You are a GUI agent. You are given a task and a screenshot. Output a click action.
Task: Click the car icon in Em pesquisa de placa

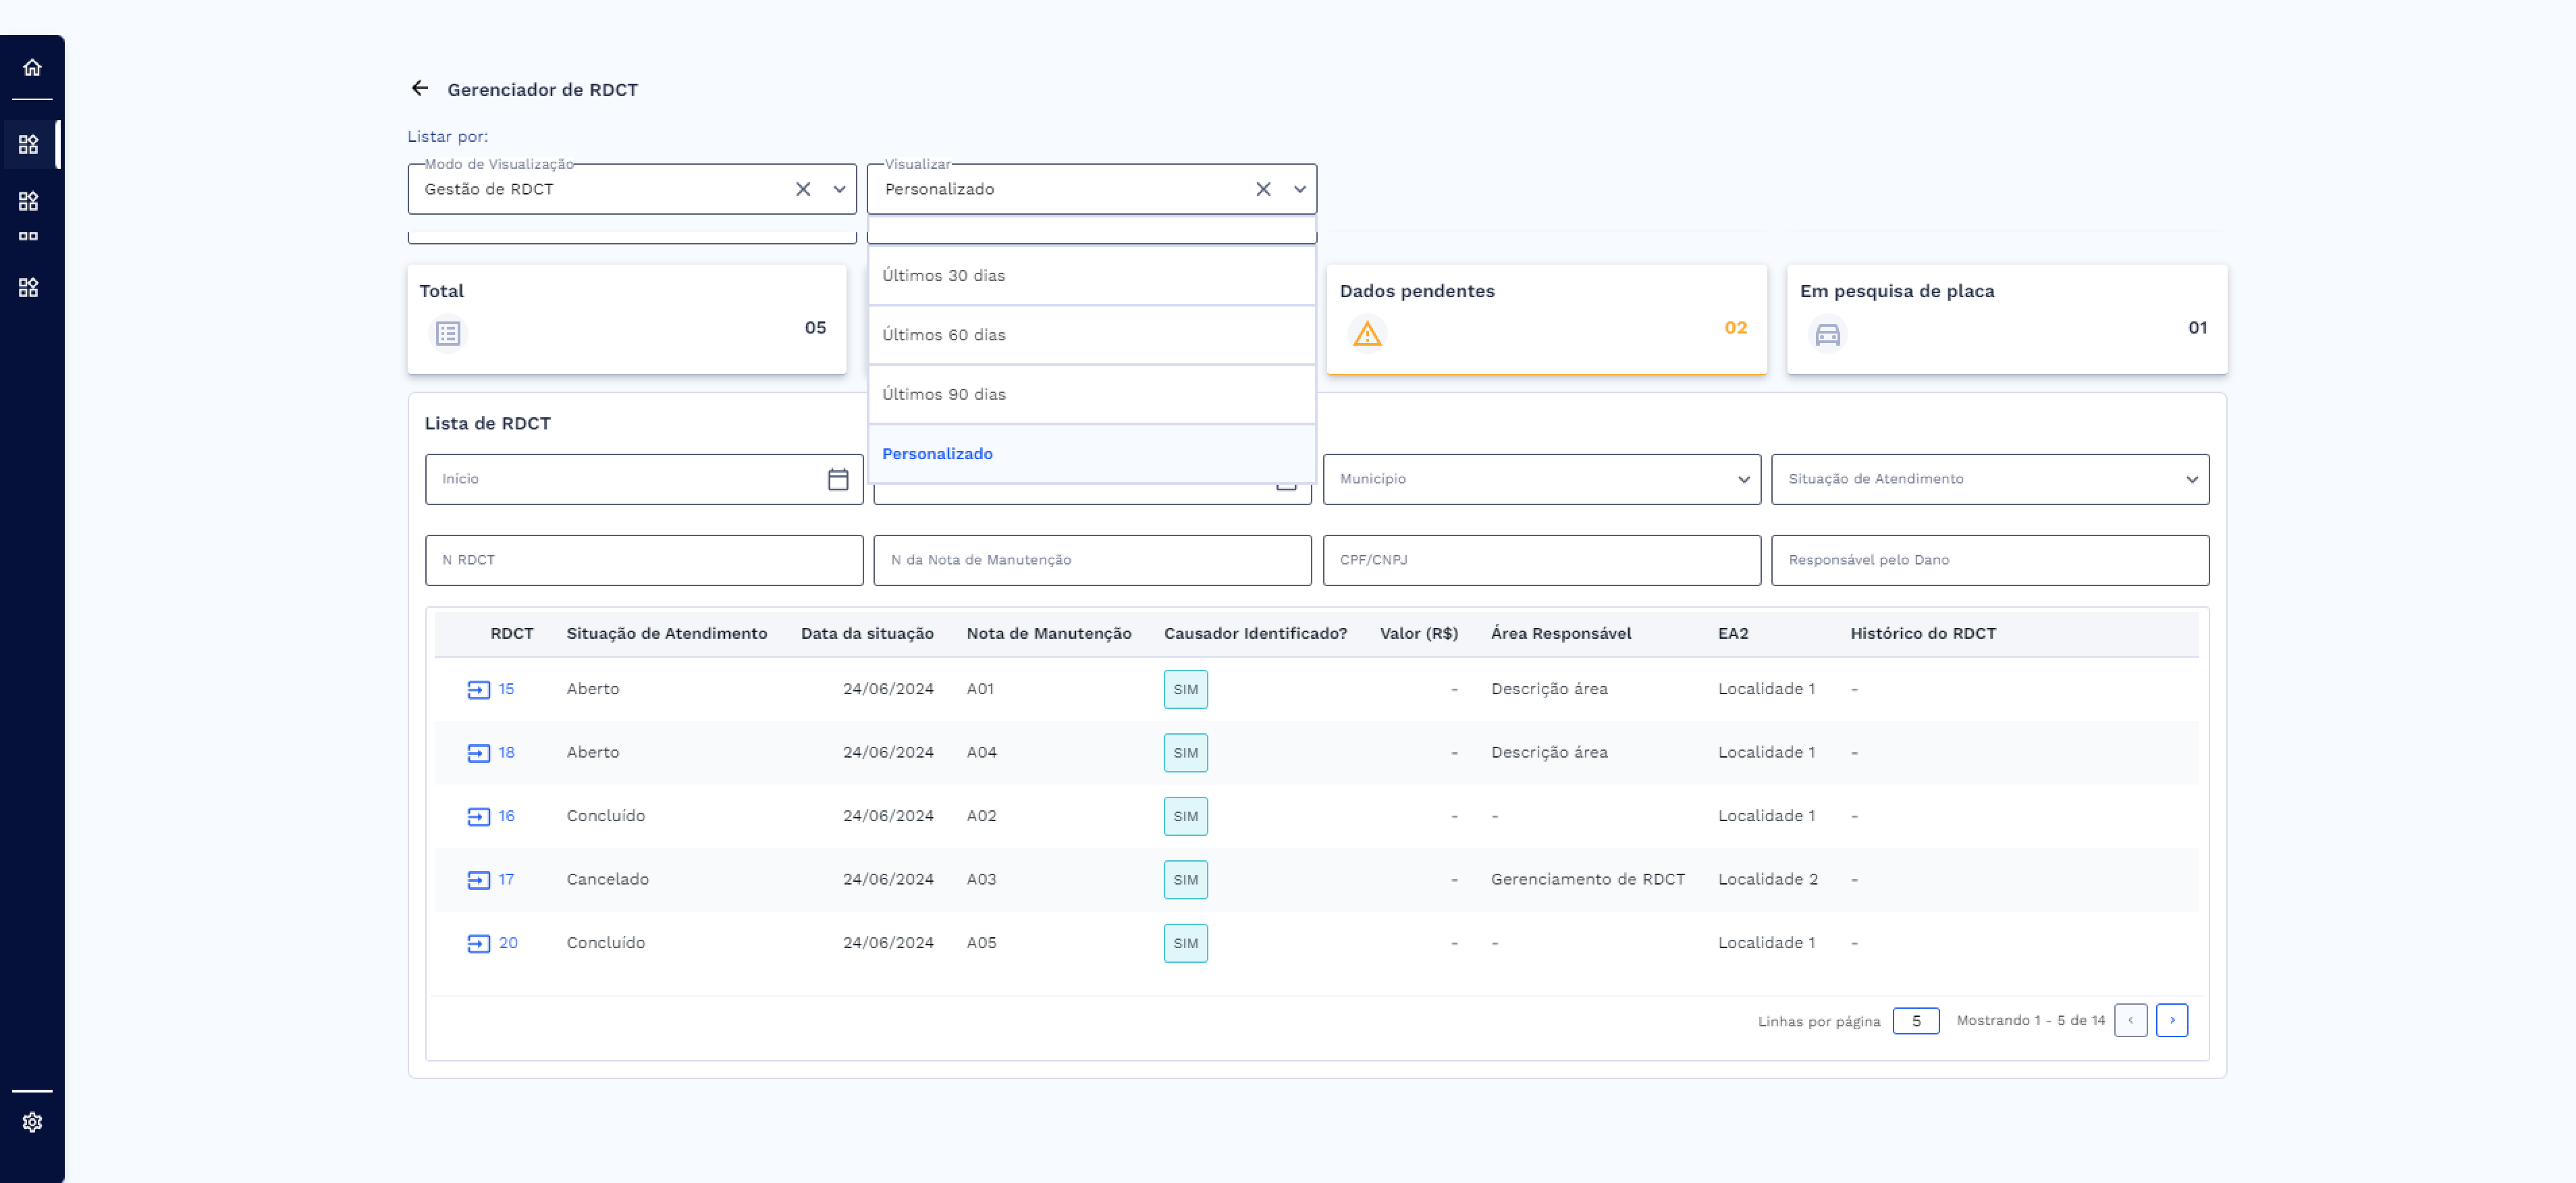pyautogui.click(x=1827, y=334)
